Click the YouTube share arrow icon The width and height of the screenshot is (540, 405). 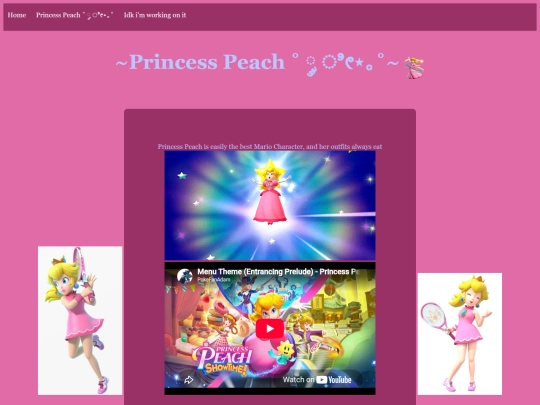188,380
